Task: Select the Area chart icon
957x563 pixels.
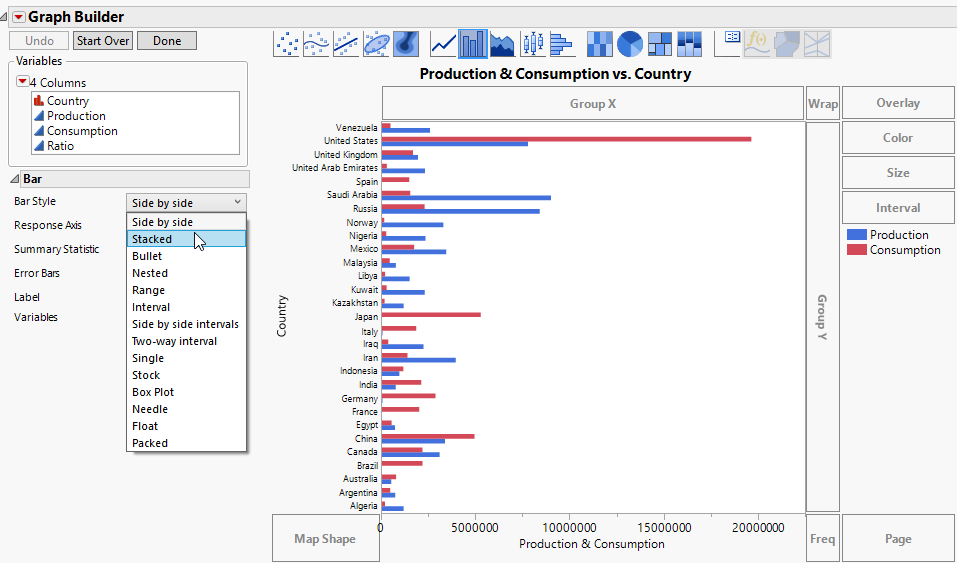Action: [502, 43]
